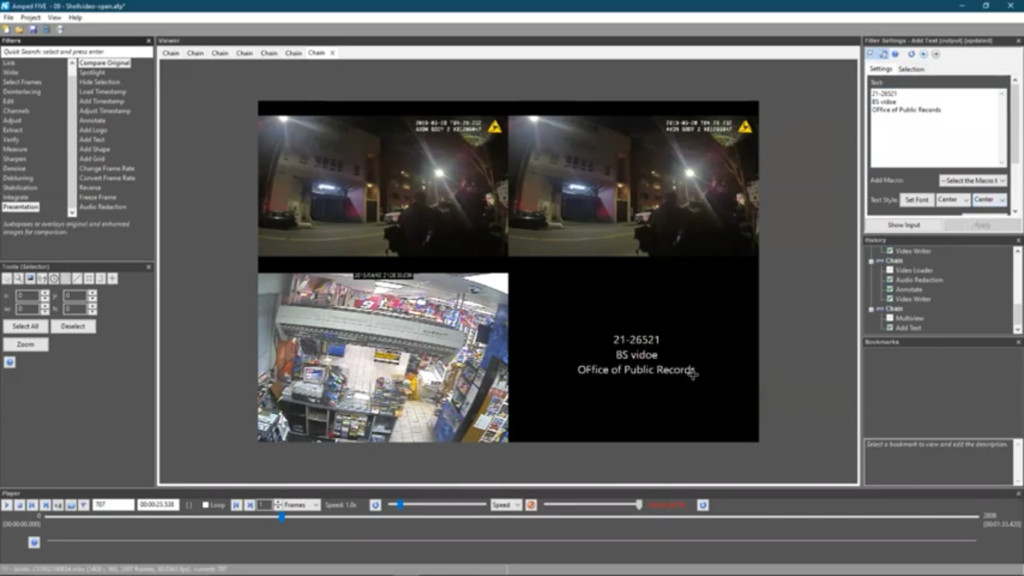Viewport: 1024px width, 576px height.
Task: Toggle the Video Writer checkbox below Annotate
Action: click(x=889, y=298)
